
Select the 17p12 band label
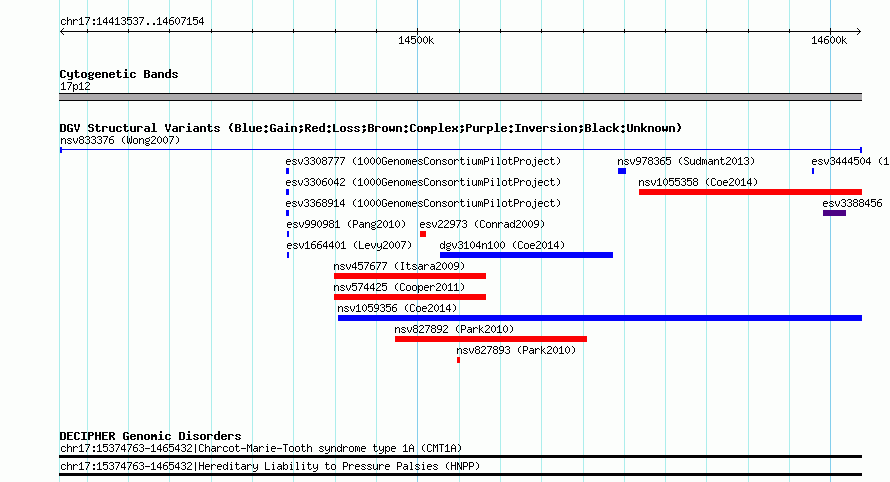pos(75,86)
